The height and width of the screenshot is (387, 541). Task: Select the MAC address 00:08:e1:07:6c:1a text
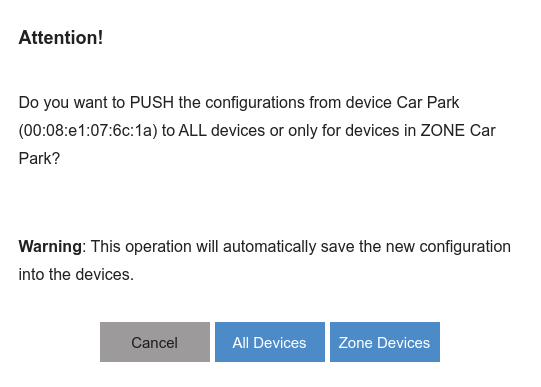[88, 131]
